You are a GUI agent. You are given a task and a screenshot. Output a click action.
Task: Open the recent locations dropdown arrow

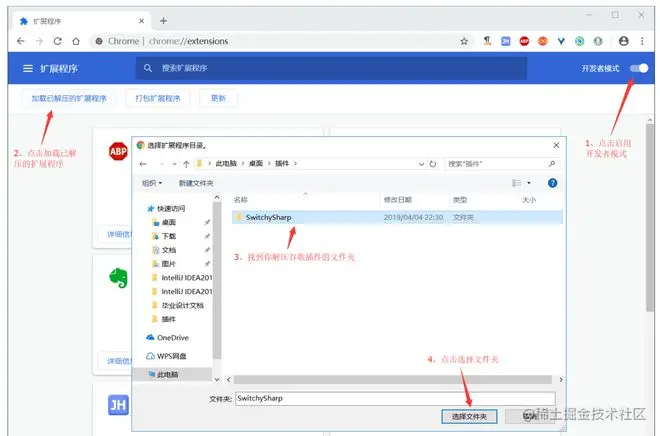click(174, 164)
